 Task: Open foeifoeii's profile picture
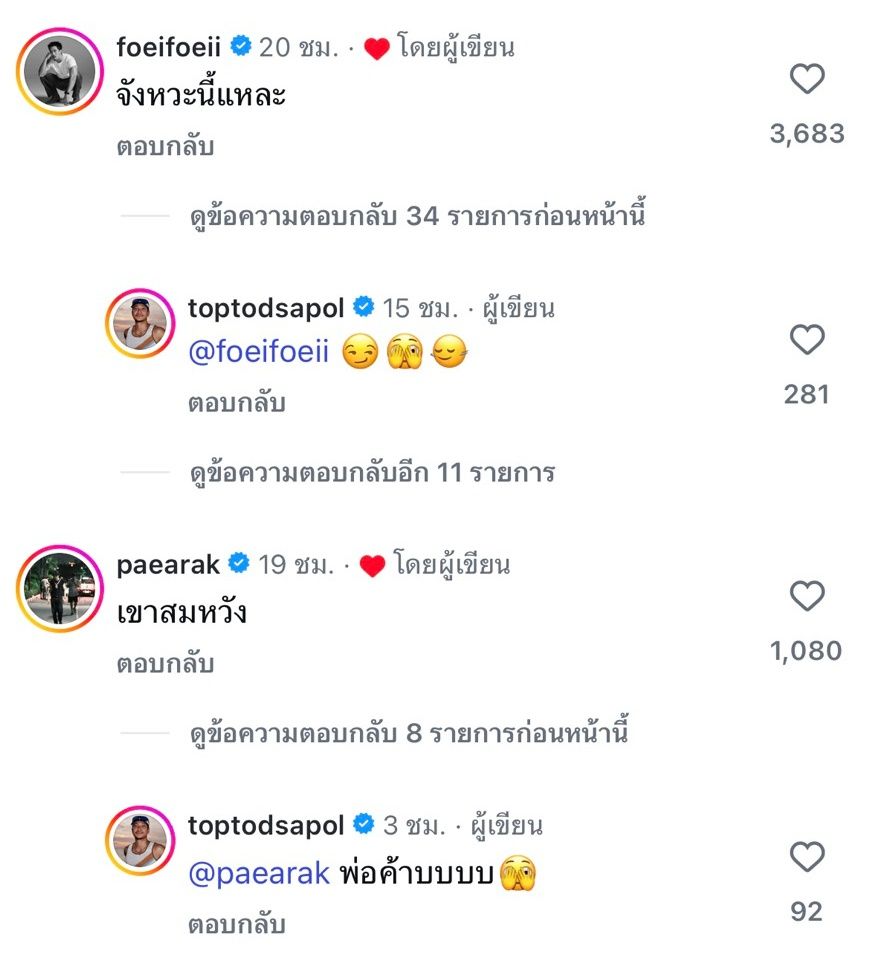60,72
